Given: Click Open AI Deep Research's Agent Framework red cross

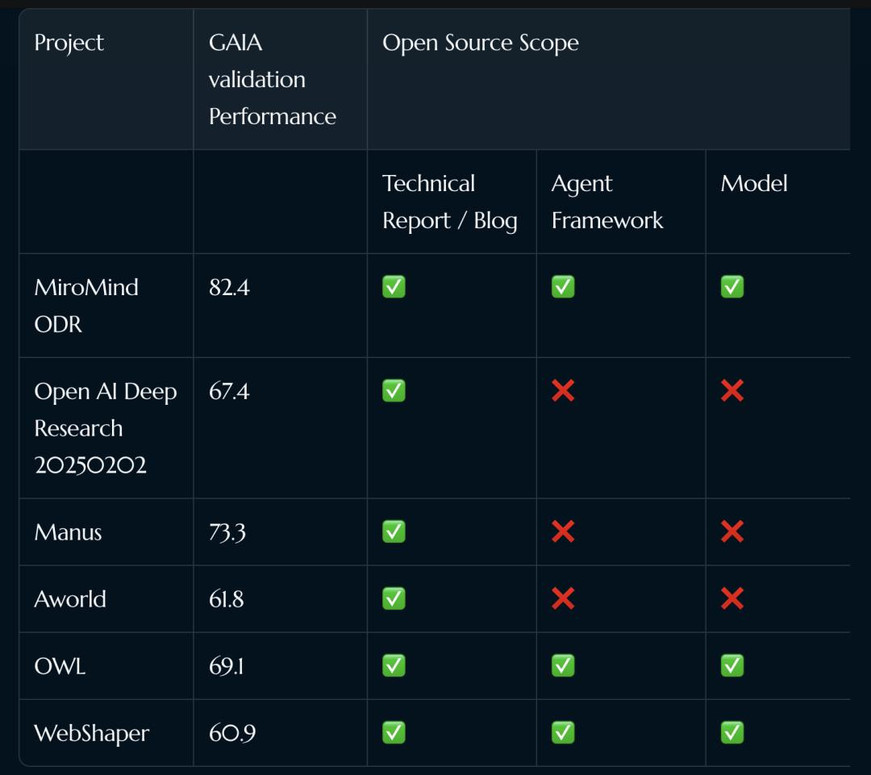Looking at the screenshot, I should click(x=563, y=391).
